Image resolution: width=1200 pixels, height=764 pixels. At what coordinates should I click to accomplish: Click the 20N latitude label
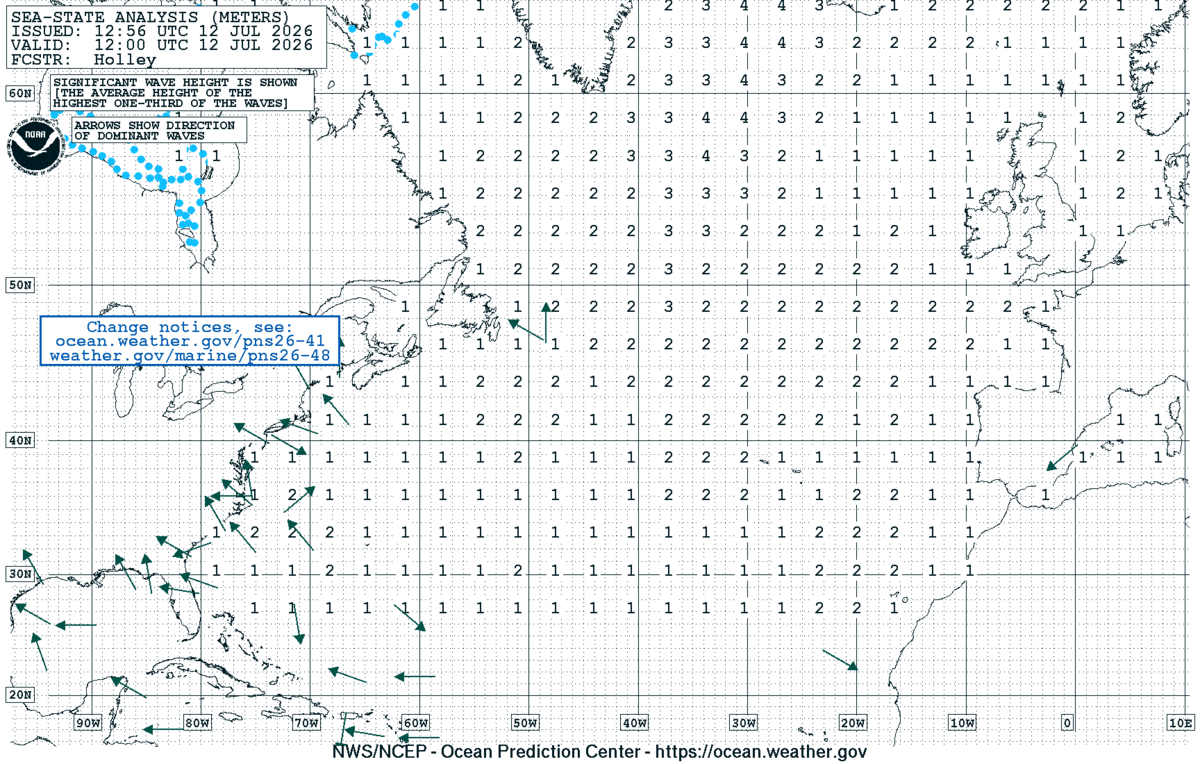coord(20,695)
